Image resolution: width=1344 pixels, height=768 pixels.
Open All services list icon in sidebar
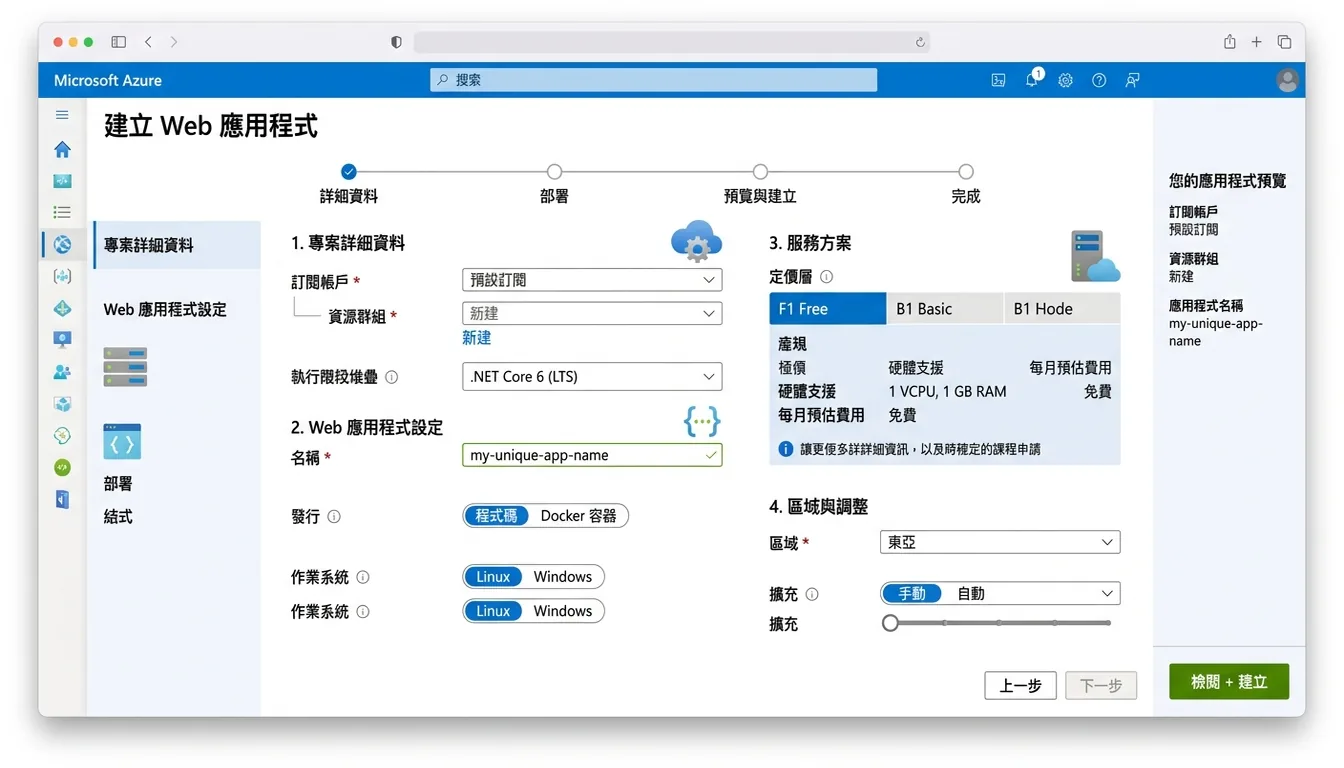(x=62, y=212)
